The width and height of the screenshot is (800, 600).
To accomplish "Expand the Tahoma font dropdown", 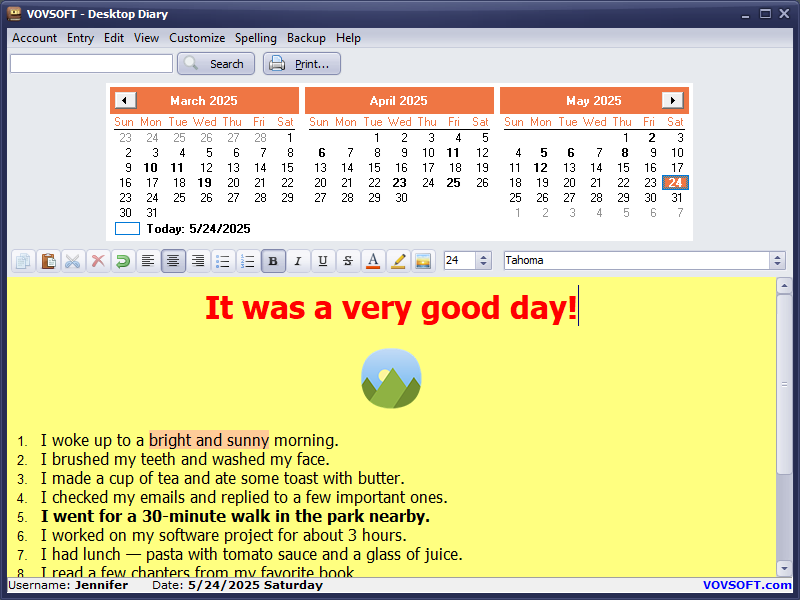I will tap(777, 261).
